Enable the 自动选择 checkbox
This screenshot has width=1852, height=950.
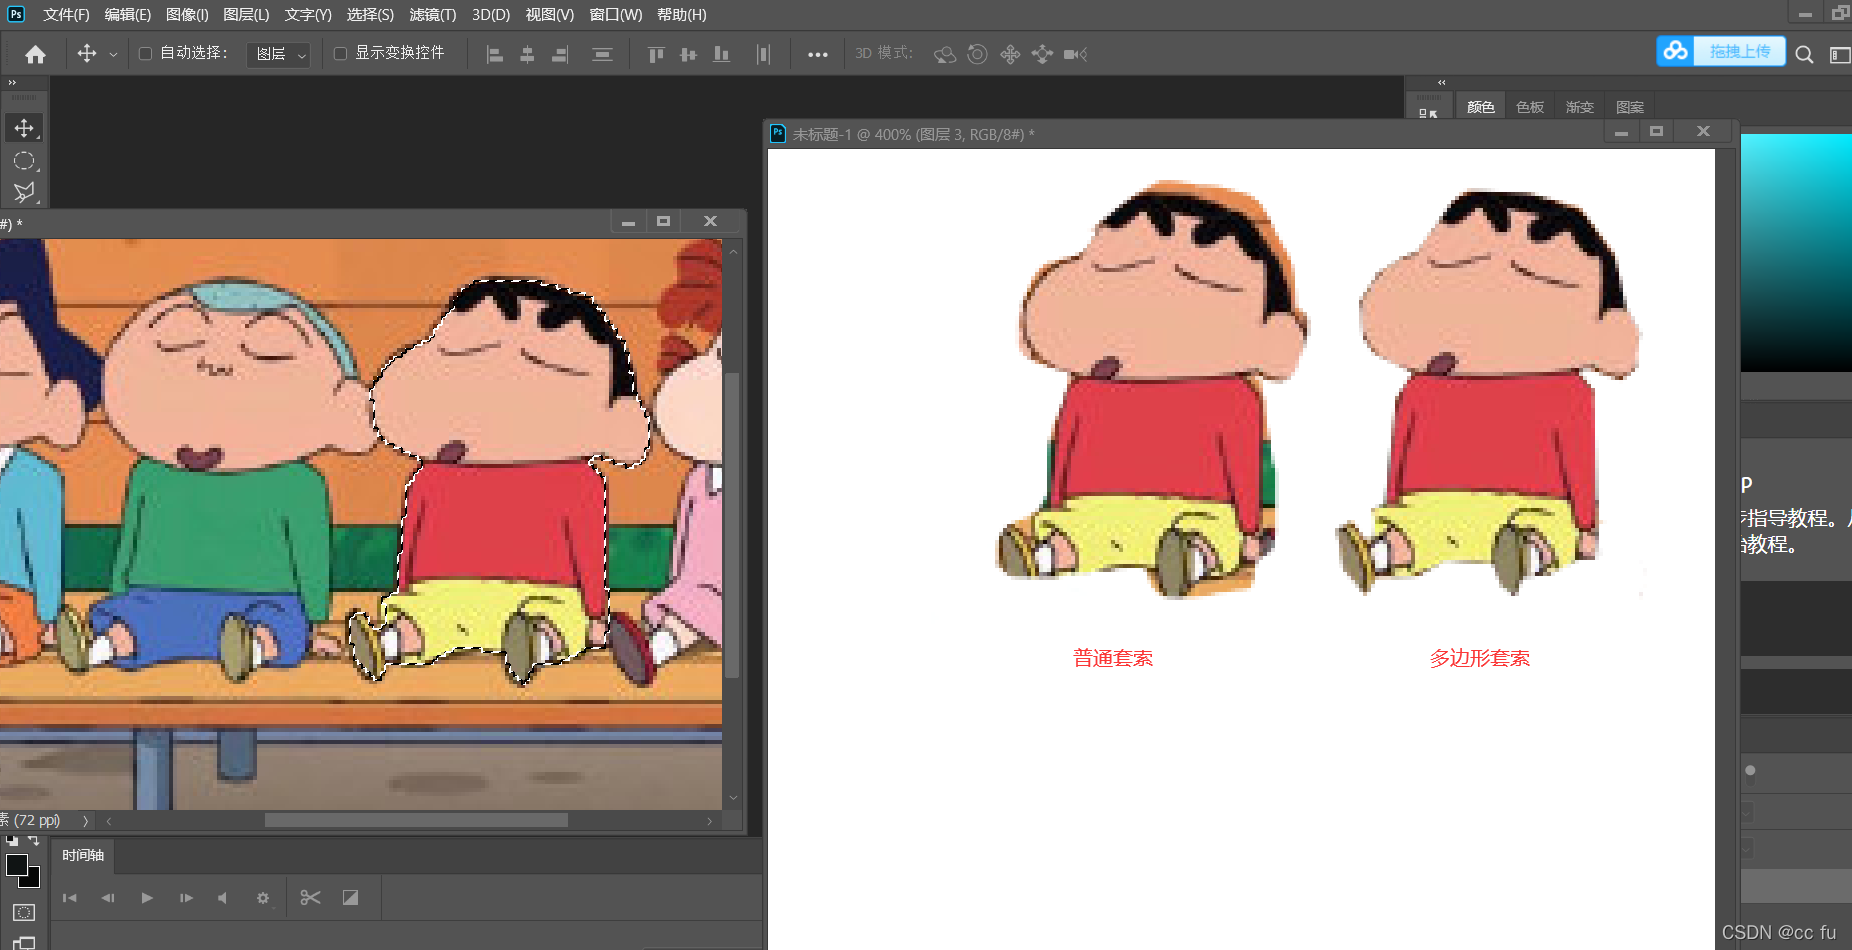pyautogui.click(x=145, y=53)
